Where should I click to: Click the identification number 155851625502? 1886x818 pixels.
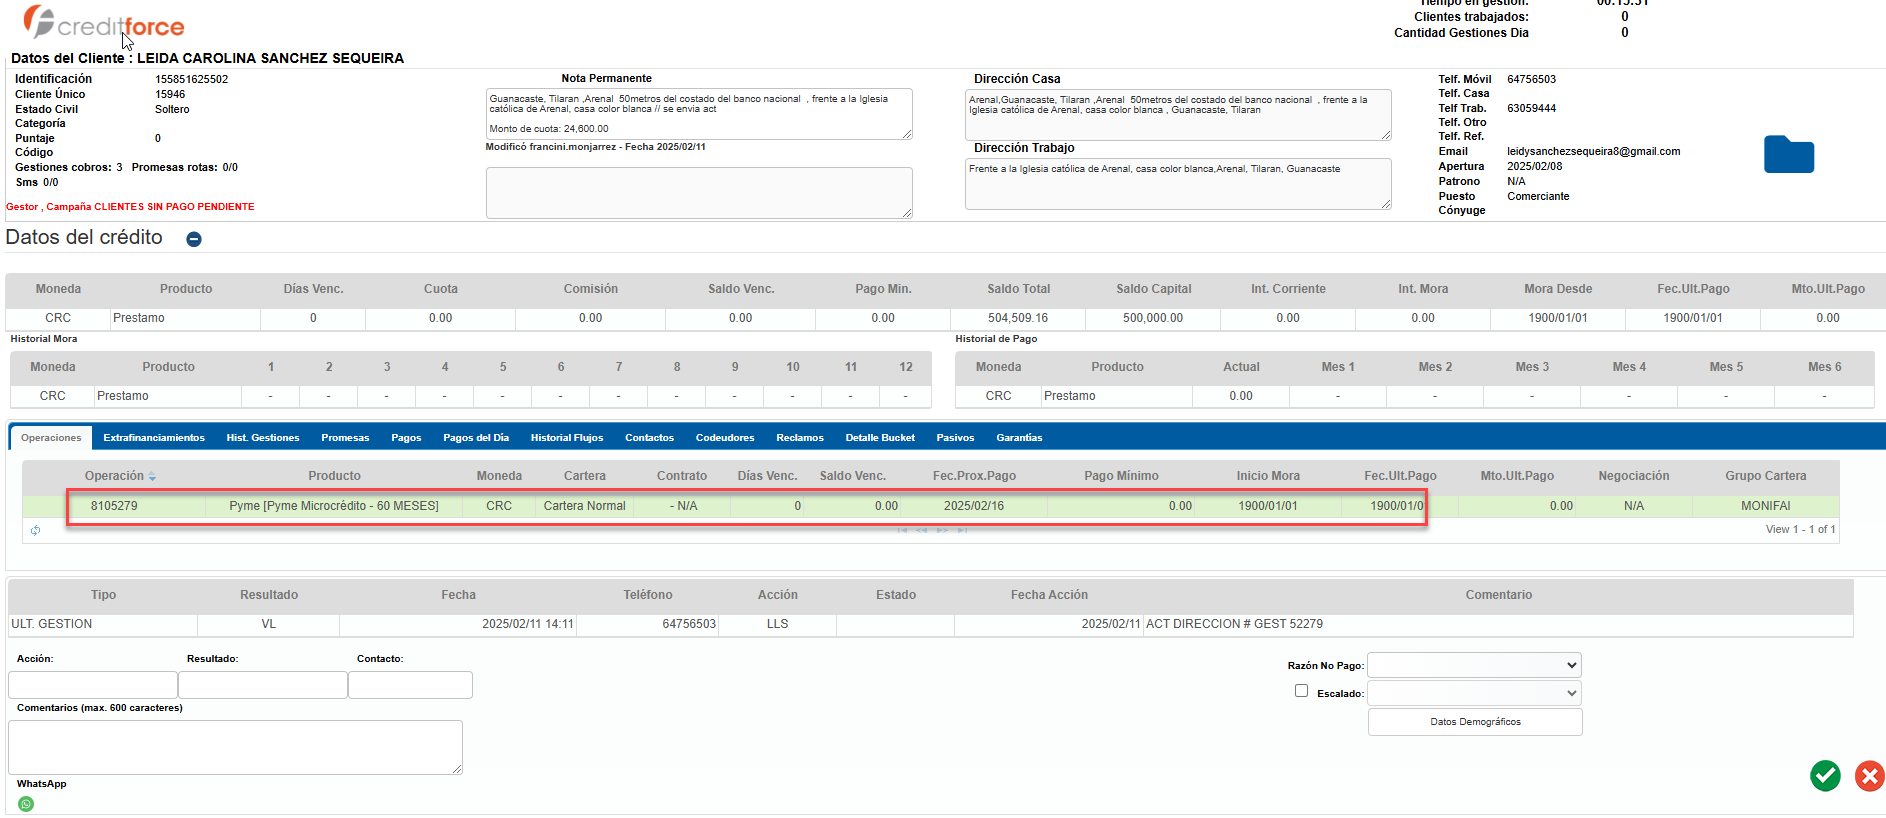[191, 79]
